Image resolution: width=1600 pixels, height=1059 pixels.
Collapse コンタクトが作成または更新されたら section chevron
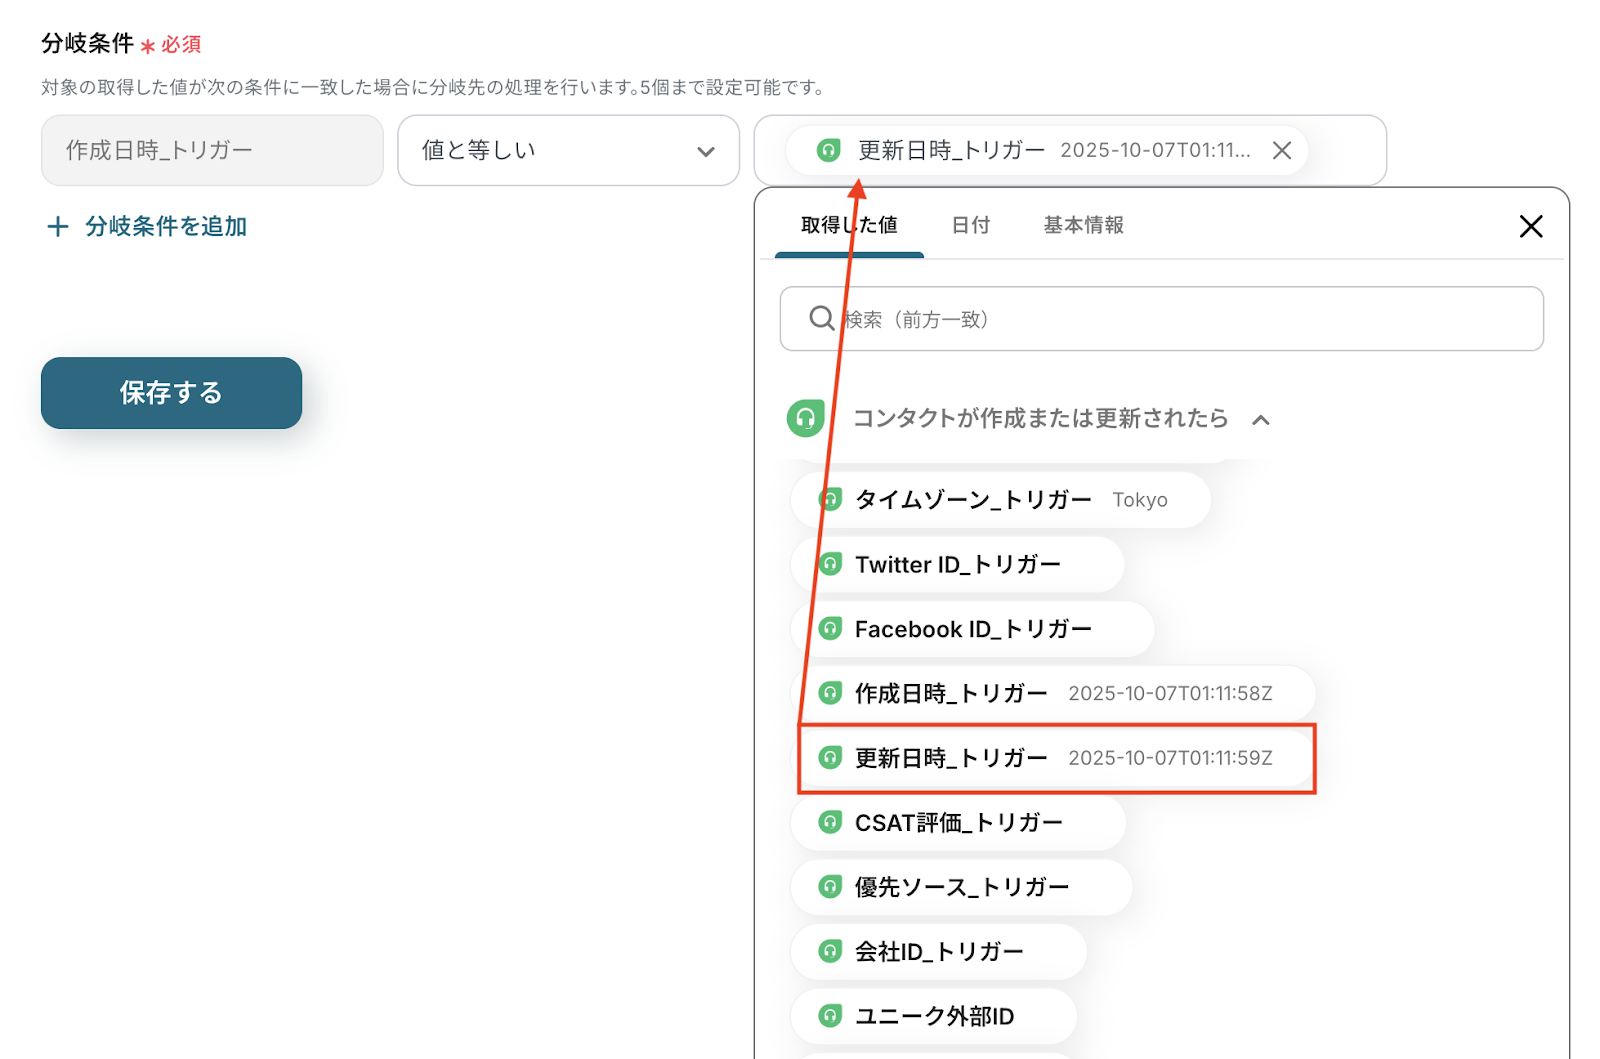point(1261,420)
